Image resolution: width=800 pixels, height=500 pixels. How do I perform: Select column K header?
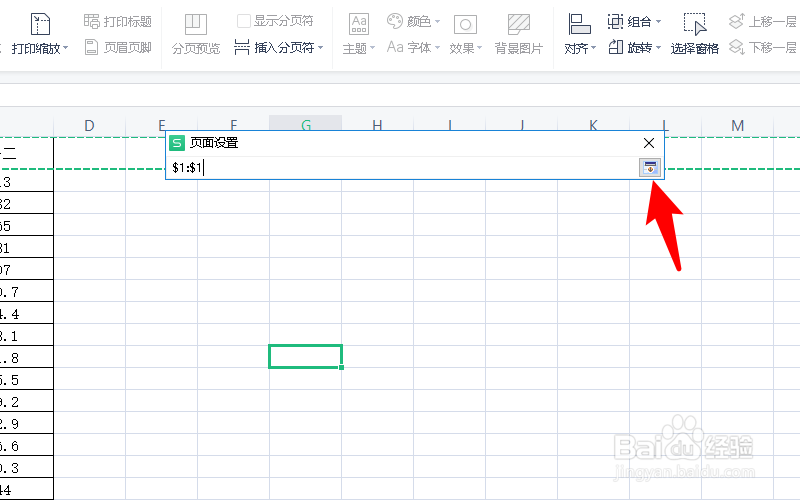point(593,122)
